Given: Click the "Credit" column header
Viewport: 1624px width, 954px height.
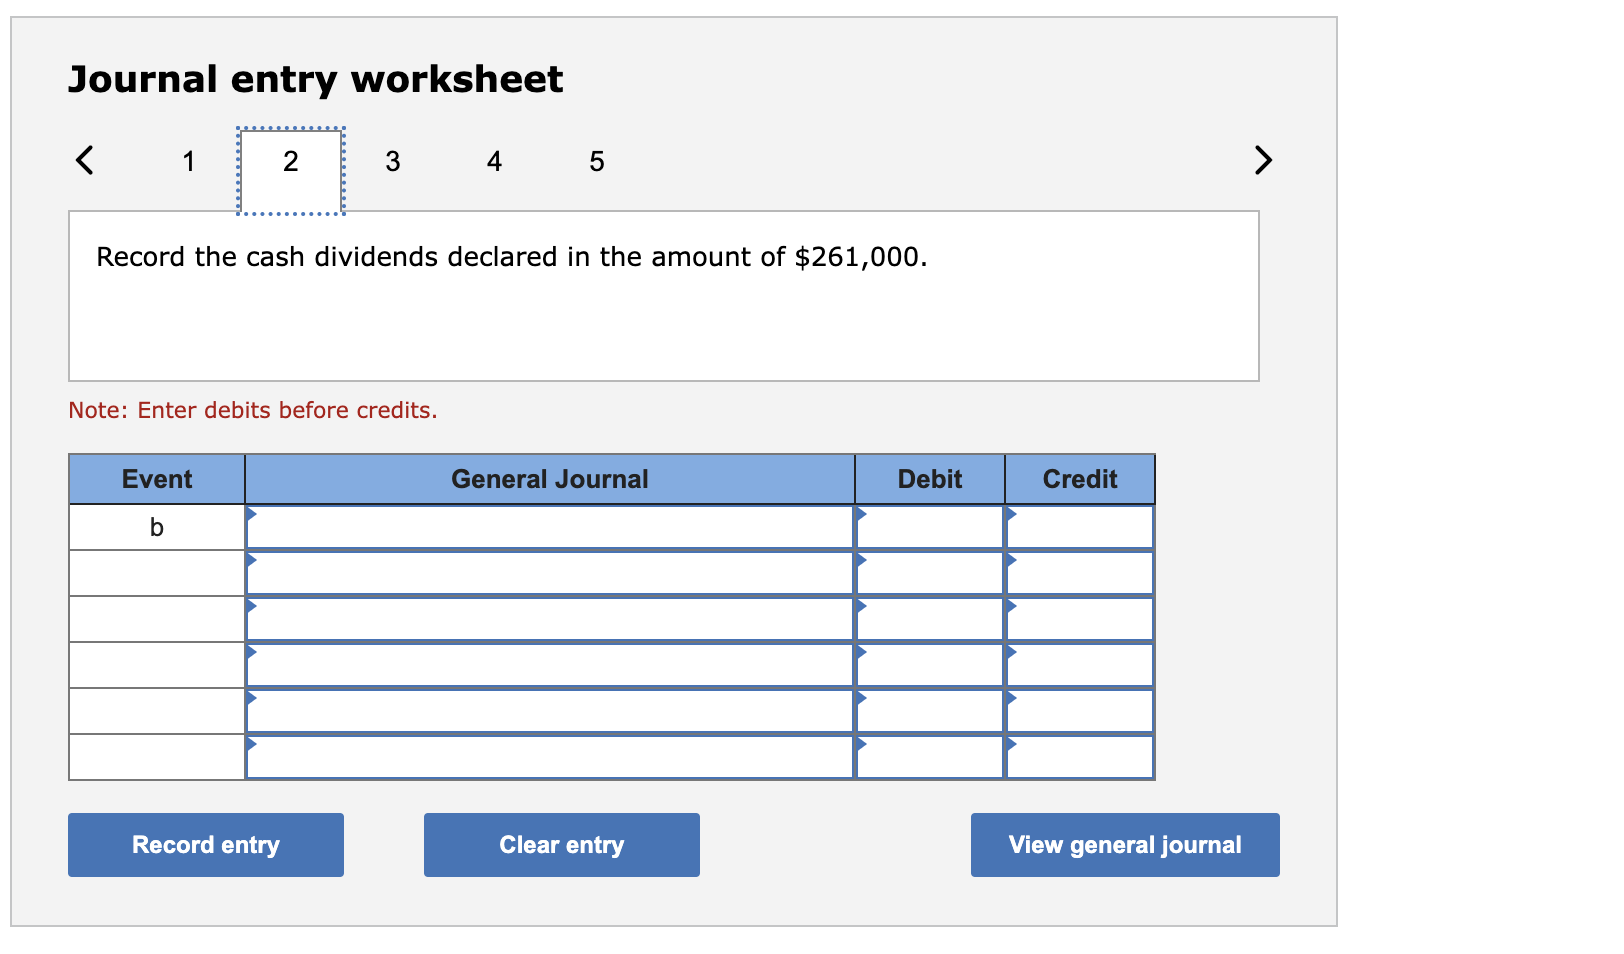Looking at the screenshot, I should [1080, 479].
